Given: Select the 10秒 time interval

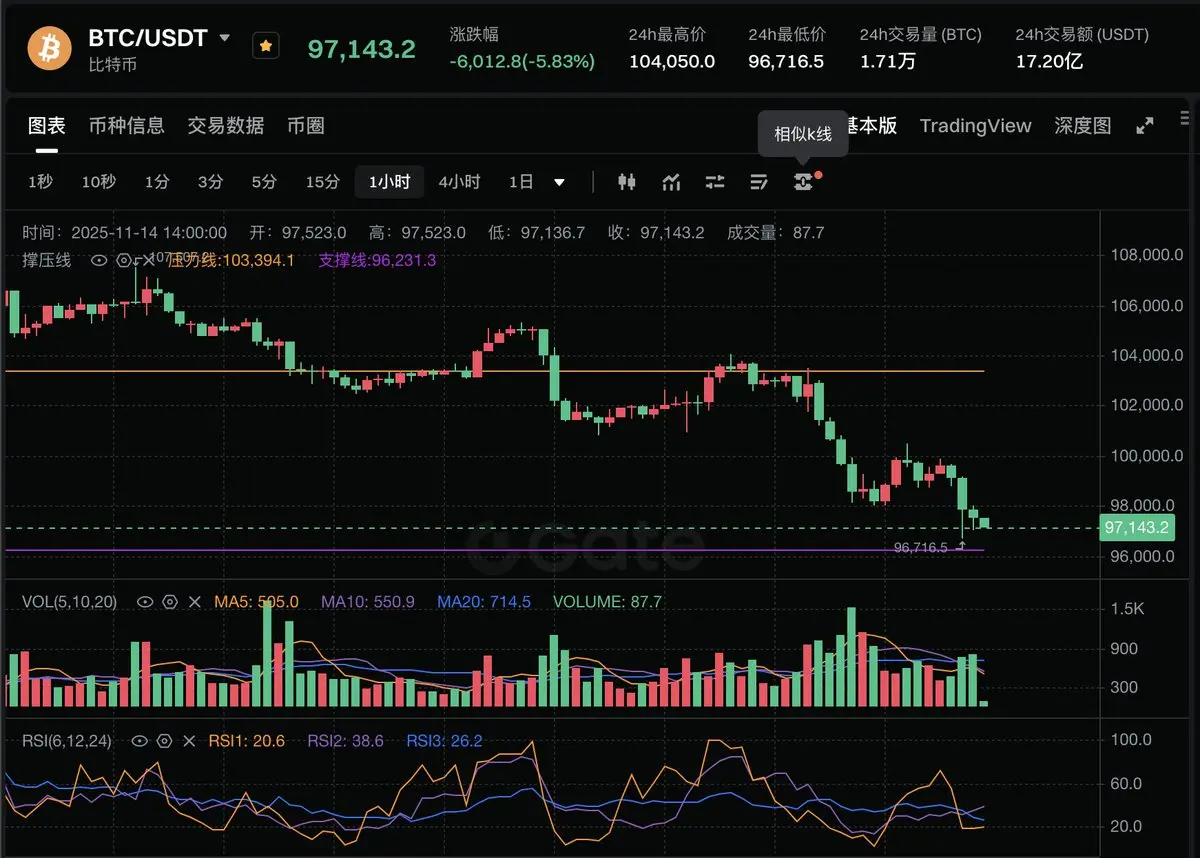Looking at the screenshot, I should [x=98, y=182].
